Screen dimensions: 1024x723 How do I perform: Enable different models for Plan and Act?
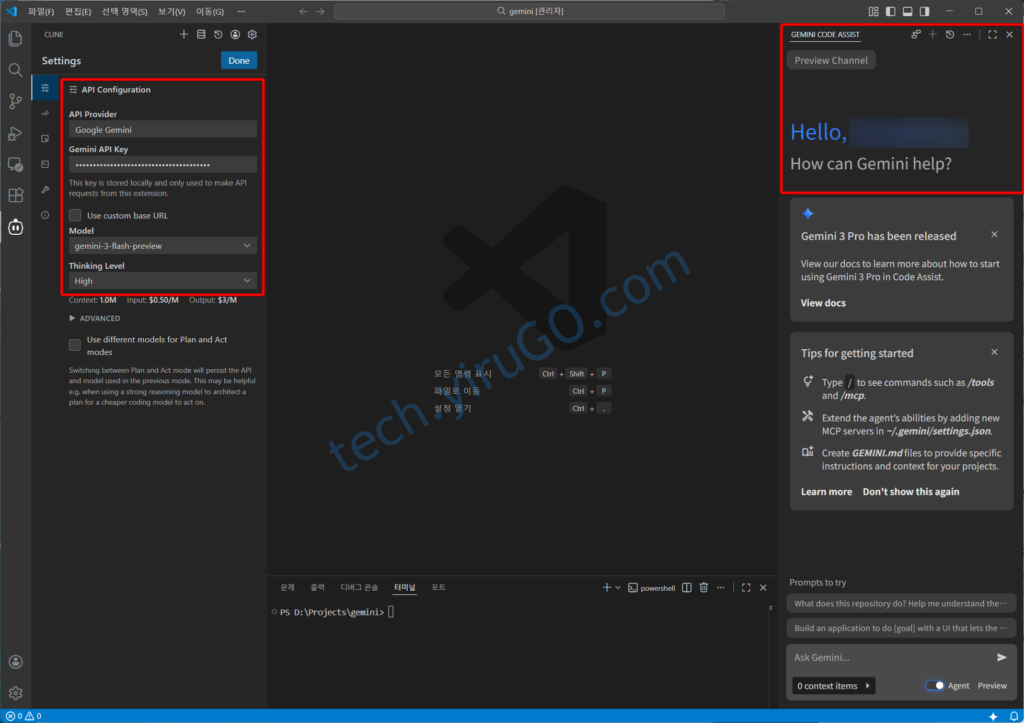point(75,345)
